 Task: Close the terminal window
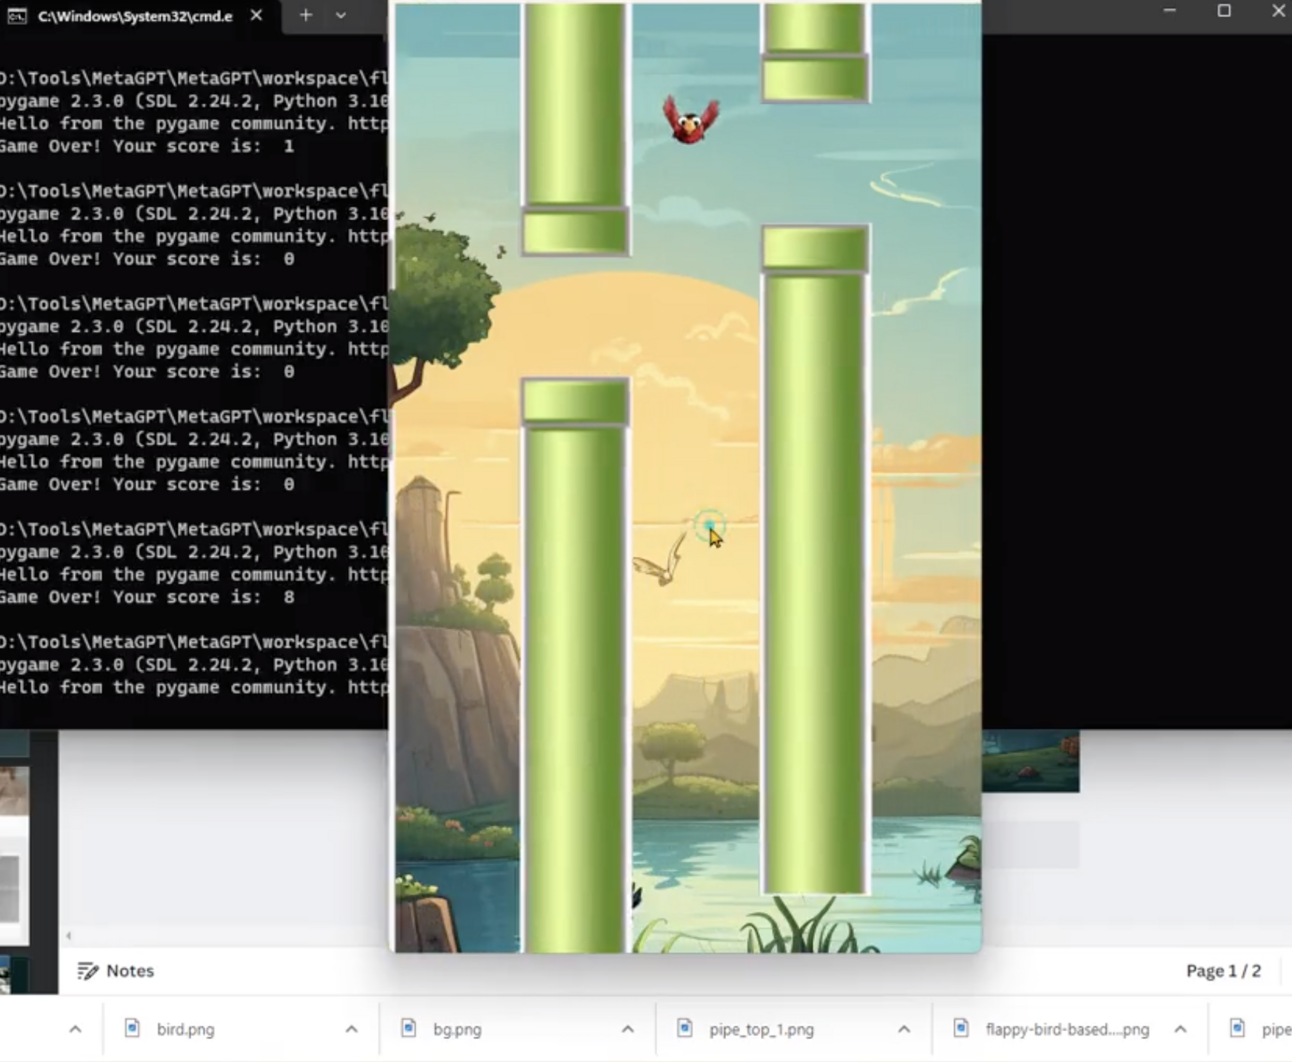coord(1278,11)
